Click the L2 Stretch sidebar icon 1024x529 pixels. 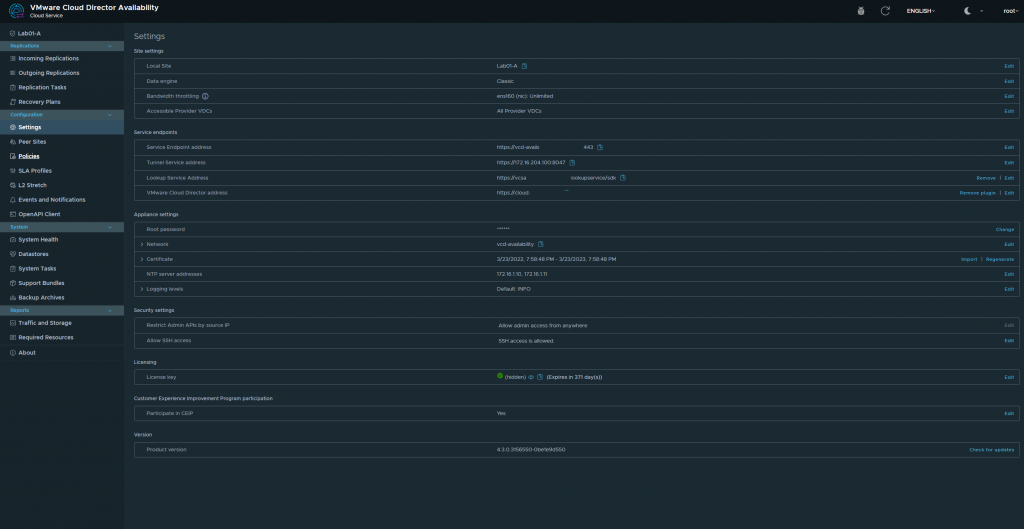[x=13, y=185]
